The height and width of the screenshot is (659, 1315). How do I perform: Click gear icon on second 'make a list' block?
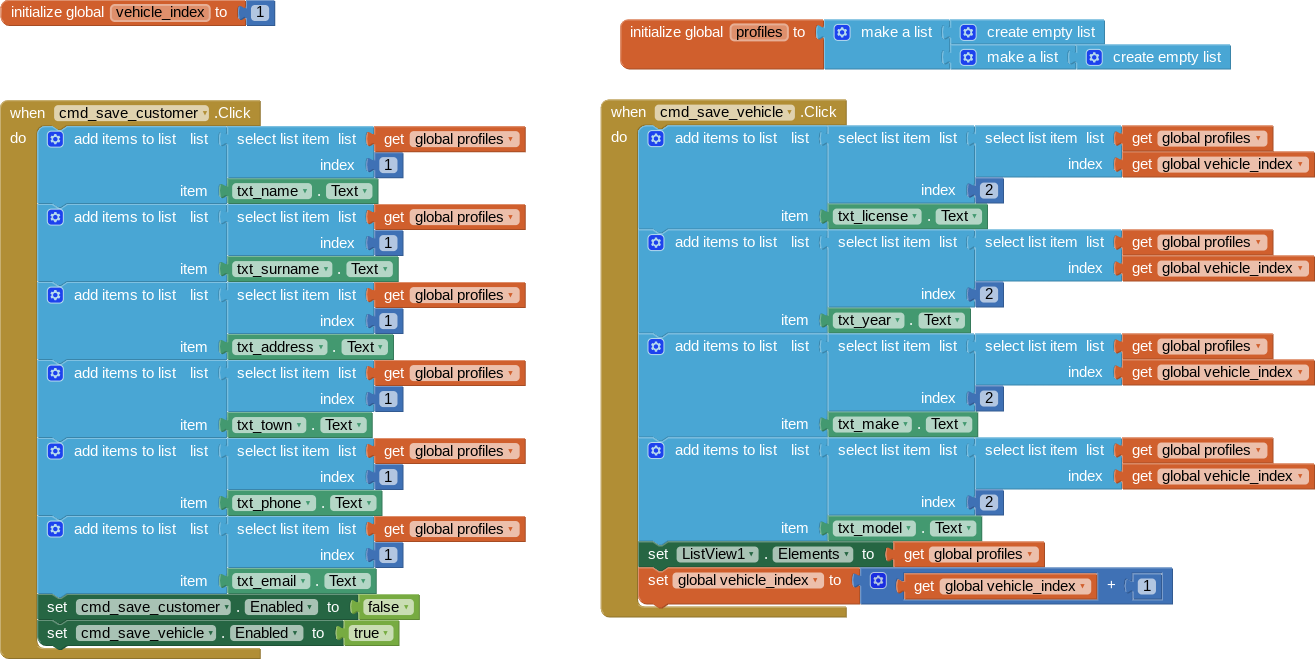pos(968,57)
